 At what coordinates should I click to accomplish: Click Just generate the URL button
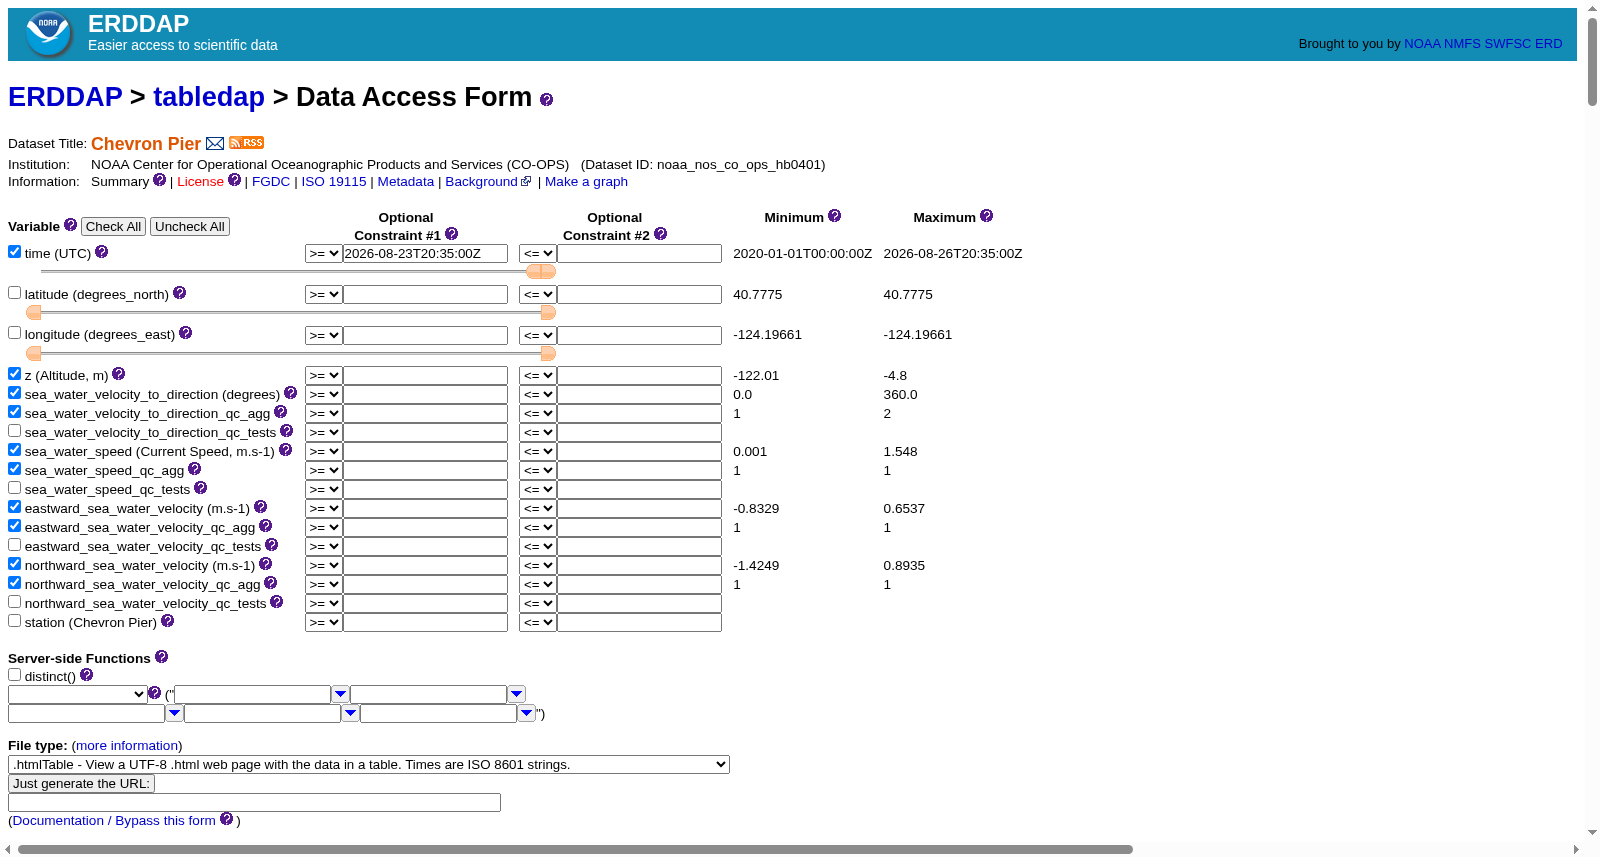(x=81, y=784)
